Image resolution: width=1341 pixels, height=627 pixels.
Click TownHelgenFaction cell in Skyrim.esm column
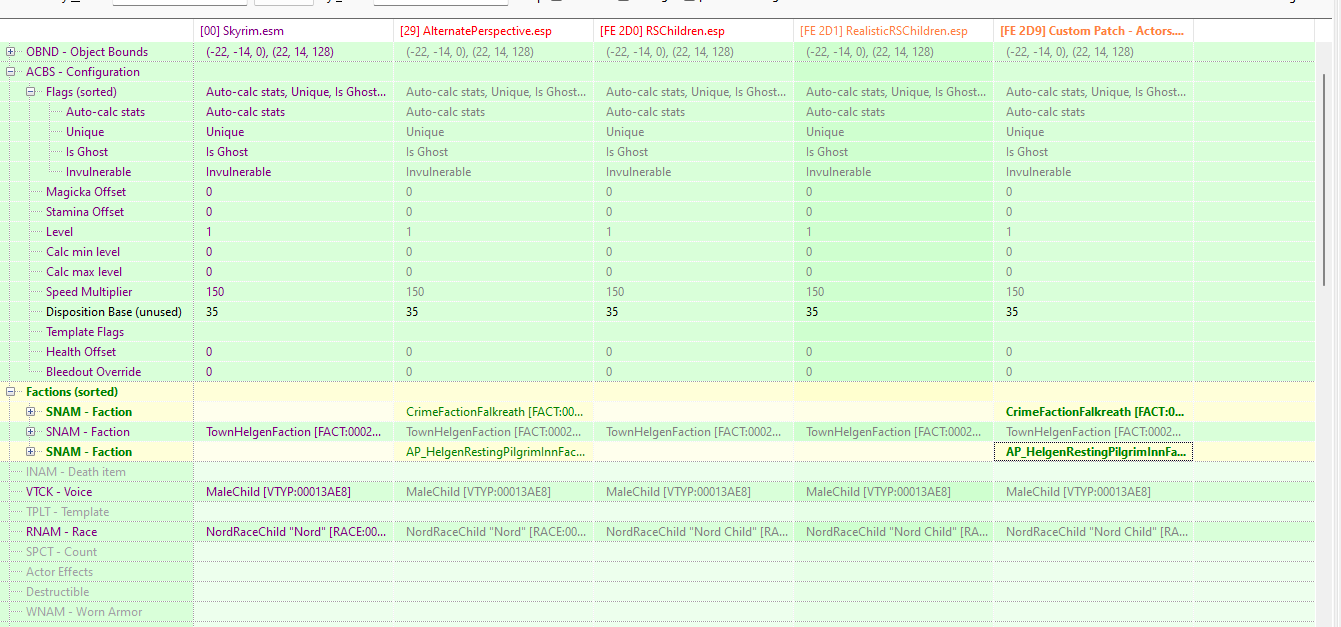point(294,432)
